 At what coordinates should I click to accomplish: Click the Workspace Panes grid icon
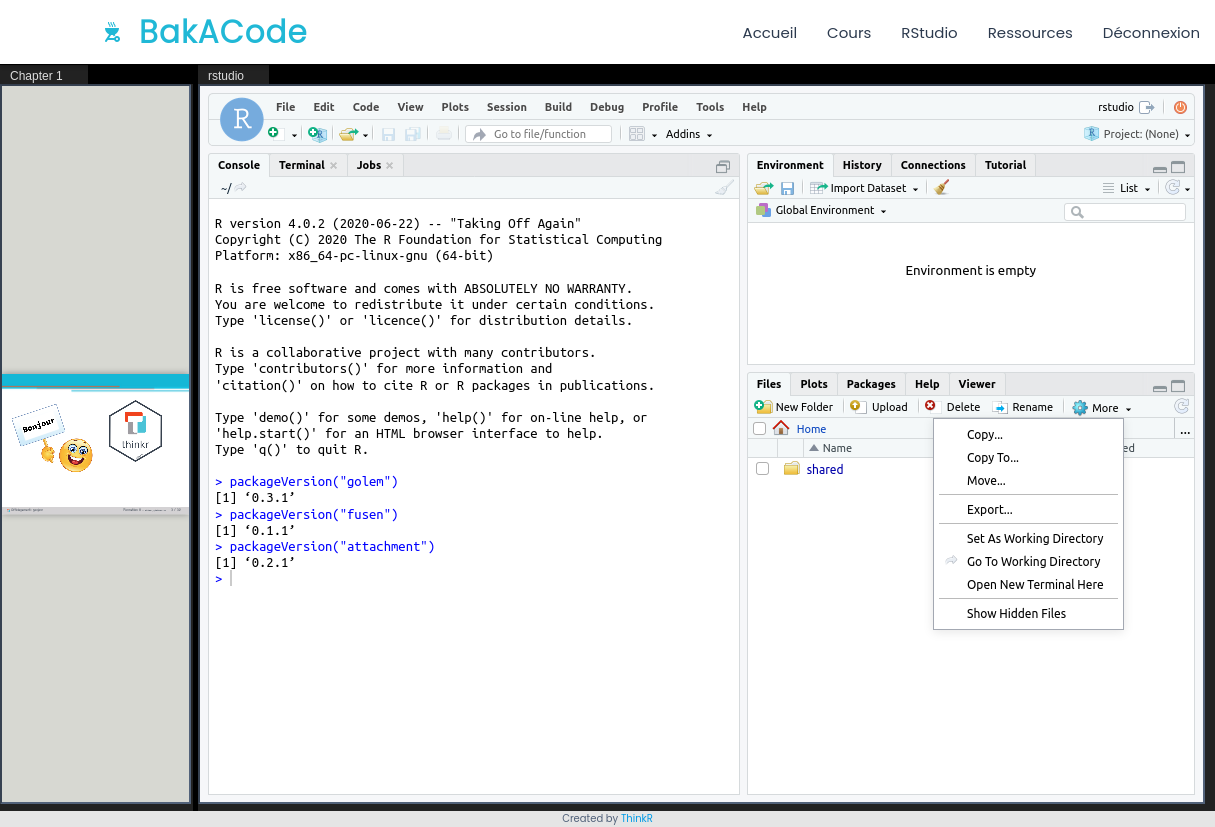637,134
